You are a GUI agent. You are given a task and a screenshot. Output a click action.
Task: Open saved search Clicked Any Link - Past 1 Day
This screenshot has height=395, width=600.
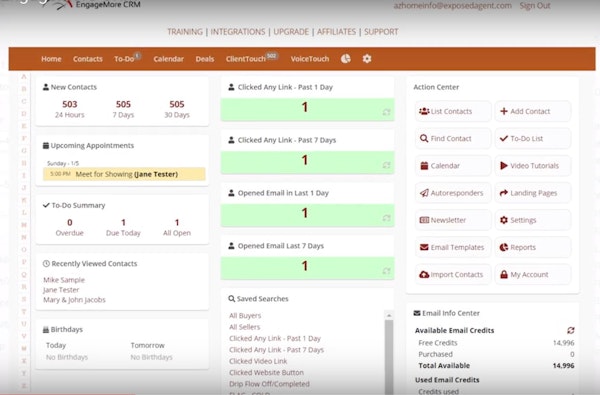(275, 338)
